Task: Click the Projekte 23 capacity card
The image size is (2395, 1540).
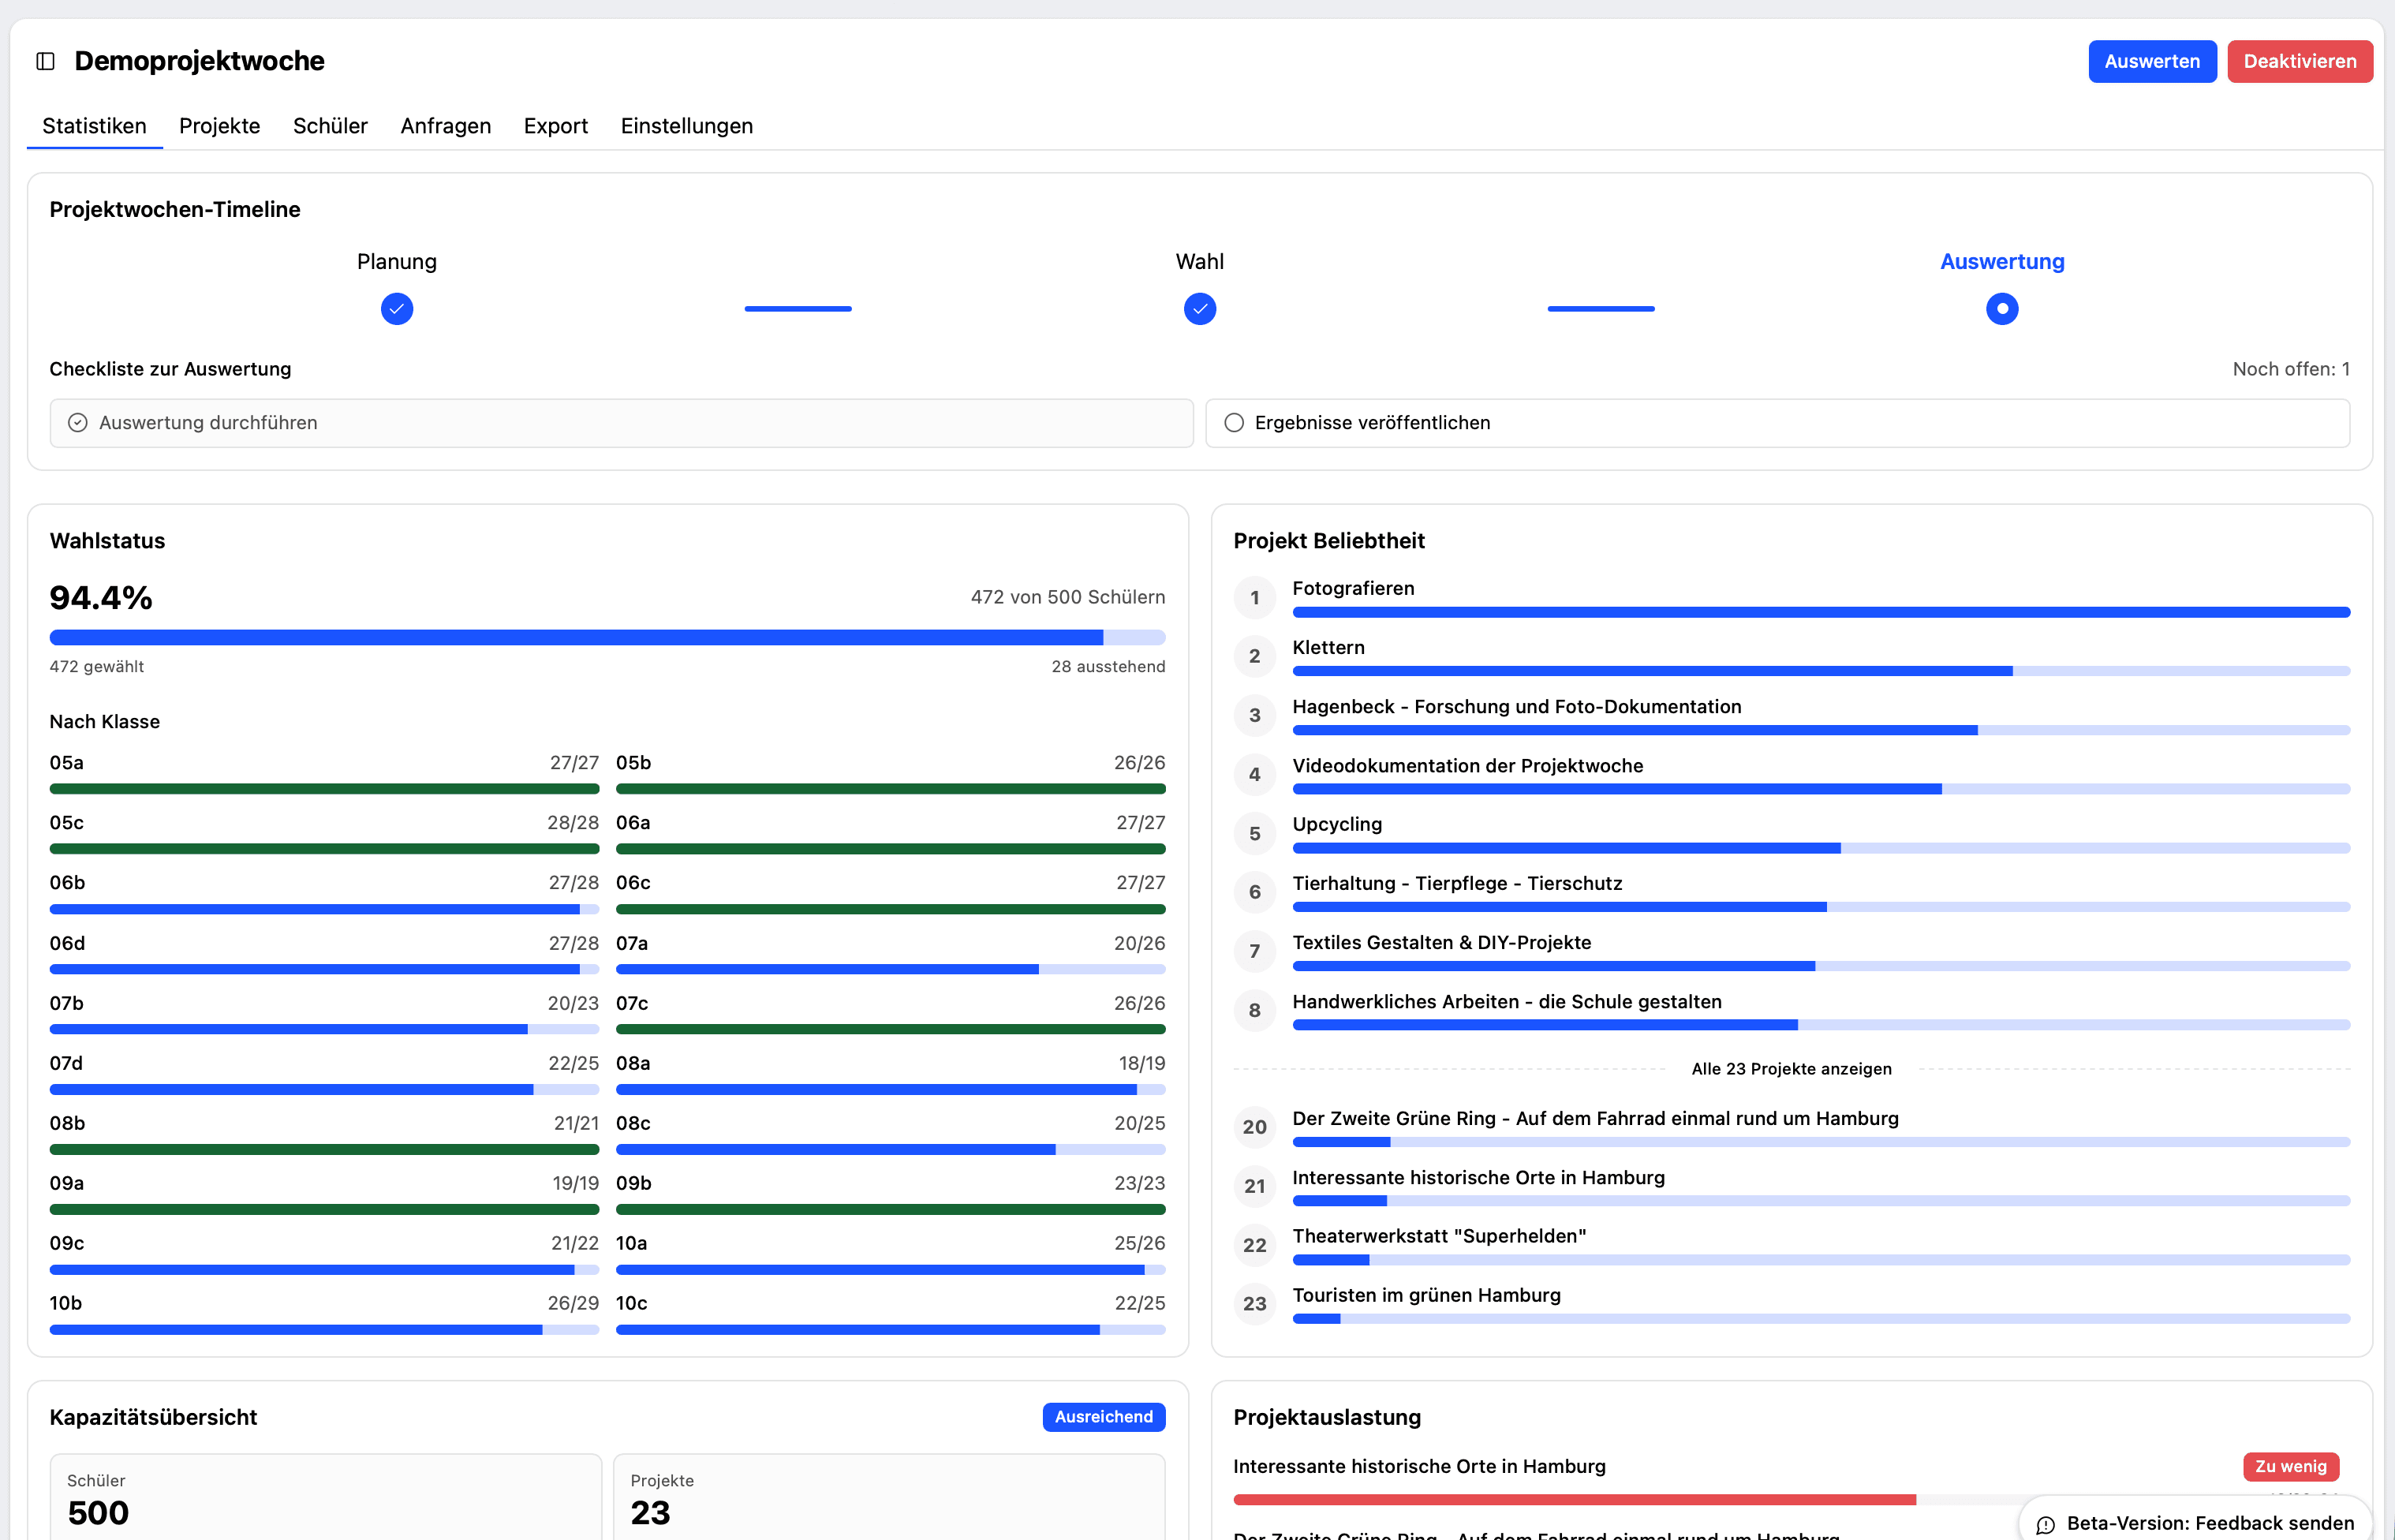Action: [889, 1497]
